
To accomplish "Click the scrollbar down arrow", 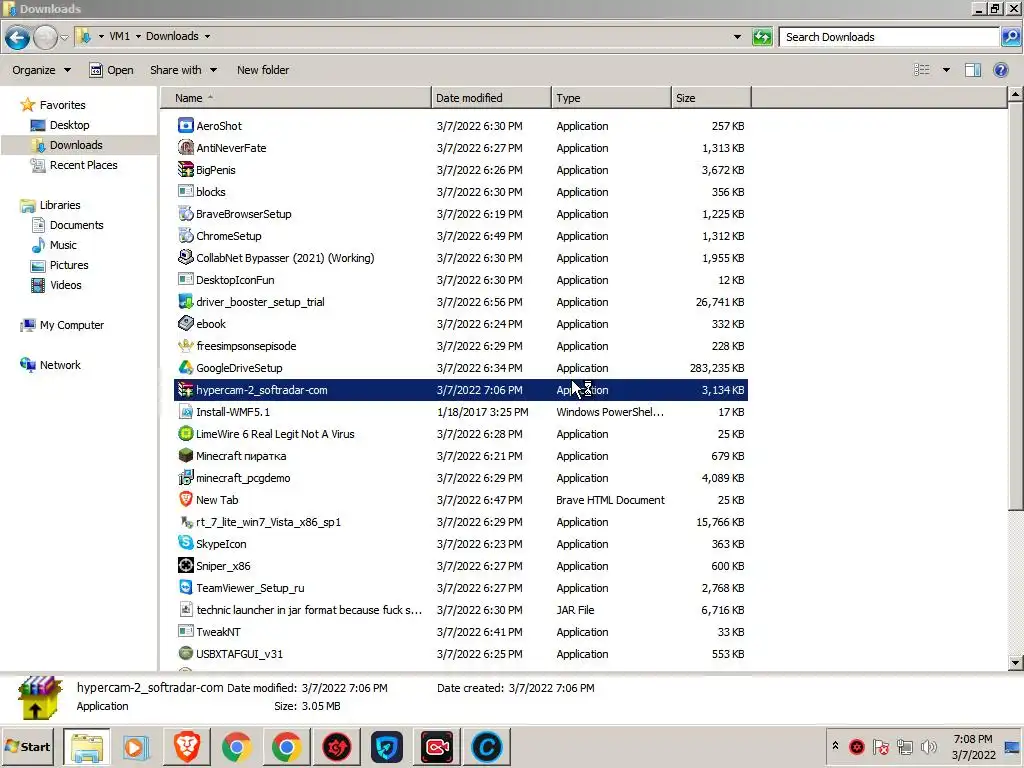I will pos(1015,663).
